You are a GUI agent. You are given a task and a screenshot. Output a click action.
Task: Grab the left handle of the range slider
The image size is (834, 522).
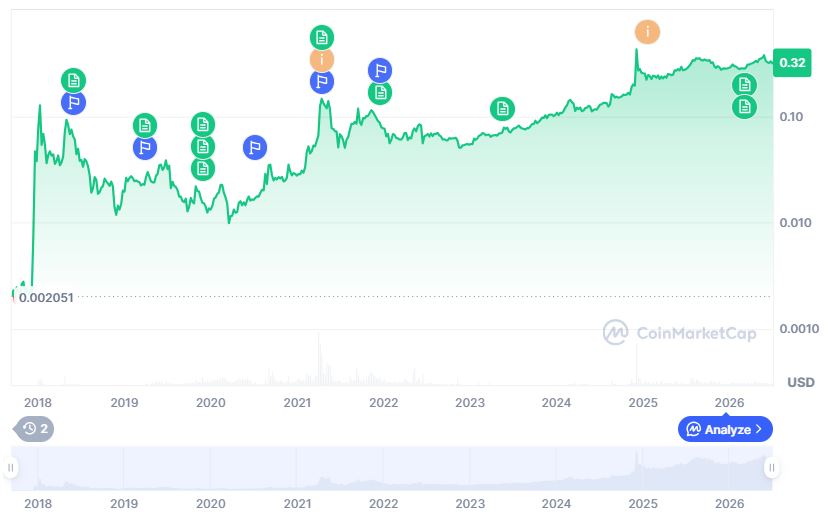[10, 468]
